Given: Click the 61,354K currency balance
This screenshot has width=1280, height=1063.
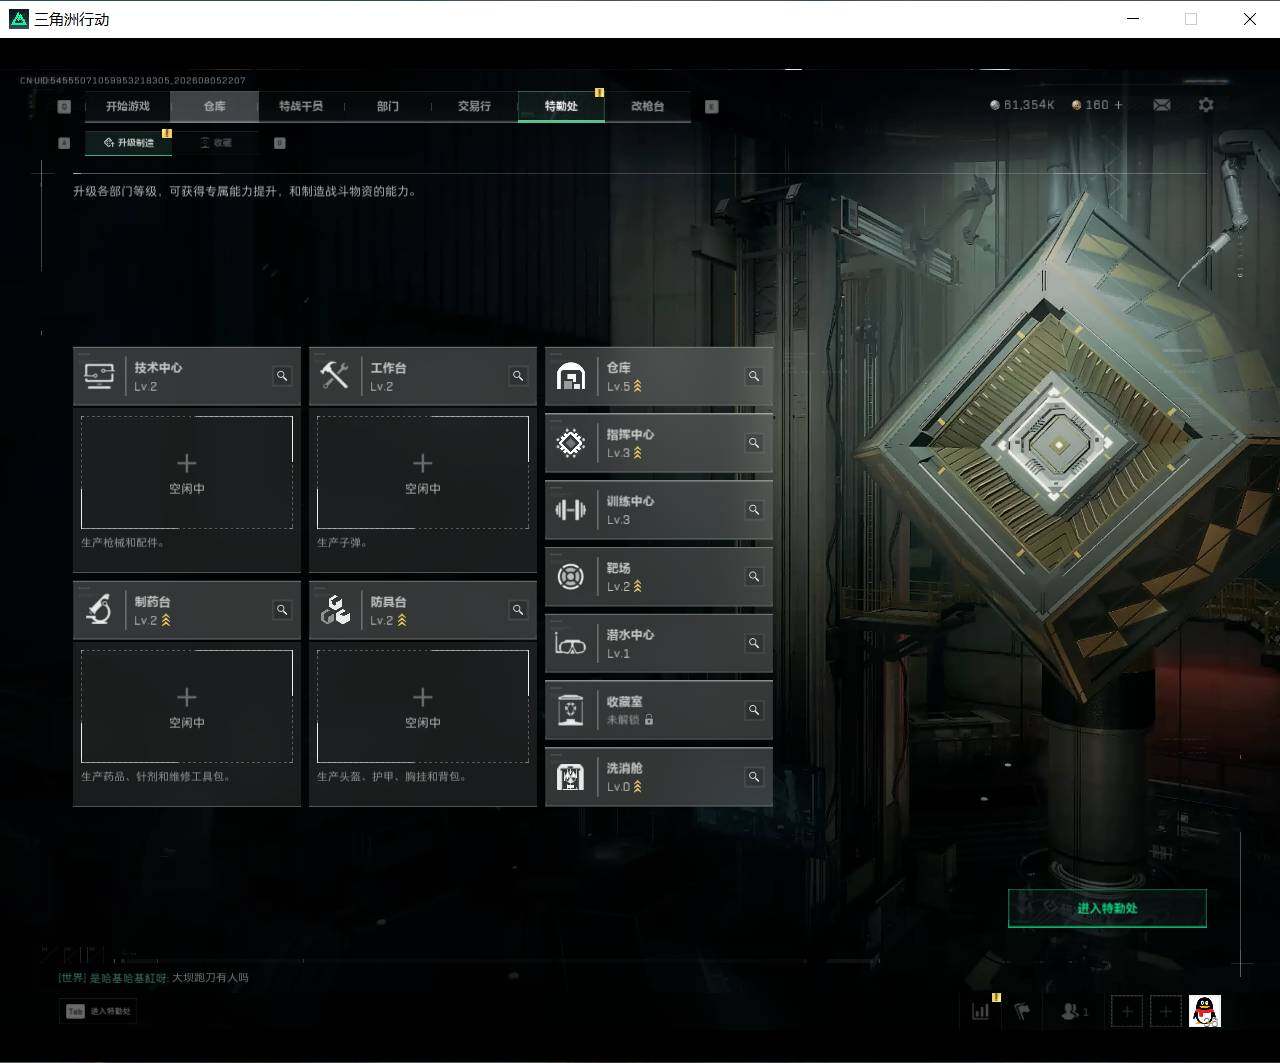Looking at the screenshot, I should tap(1022, 105).
